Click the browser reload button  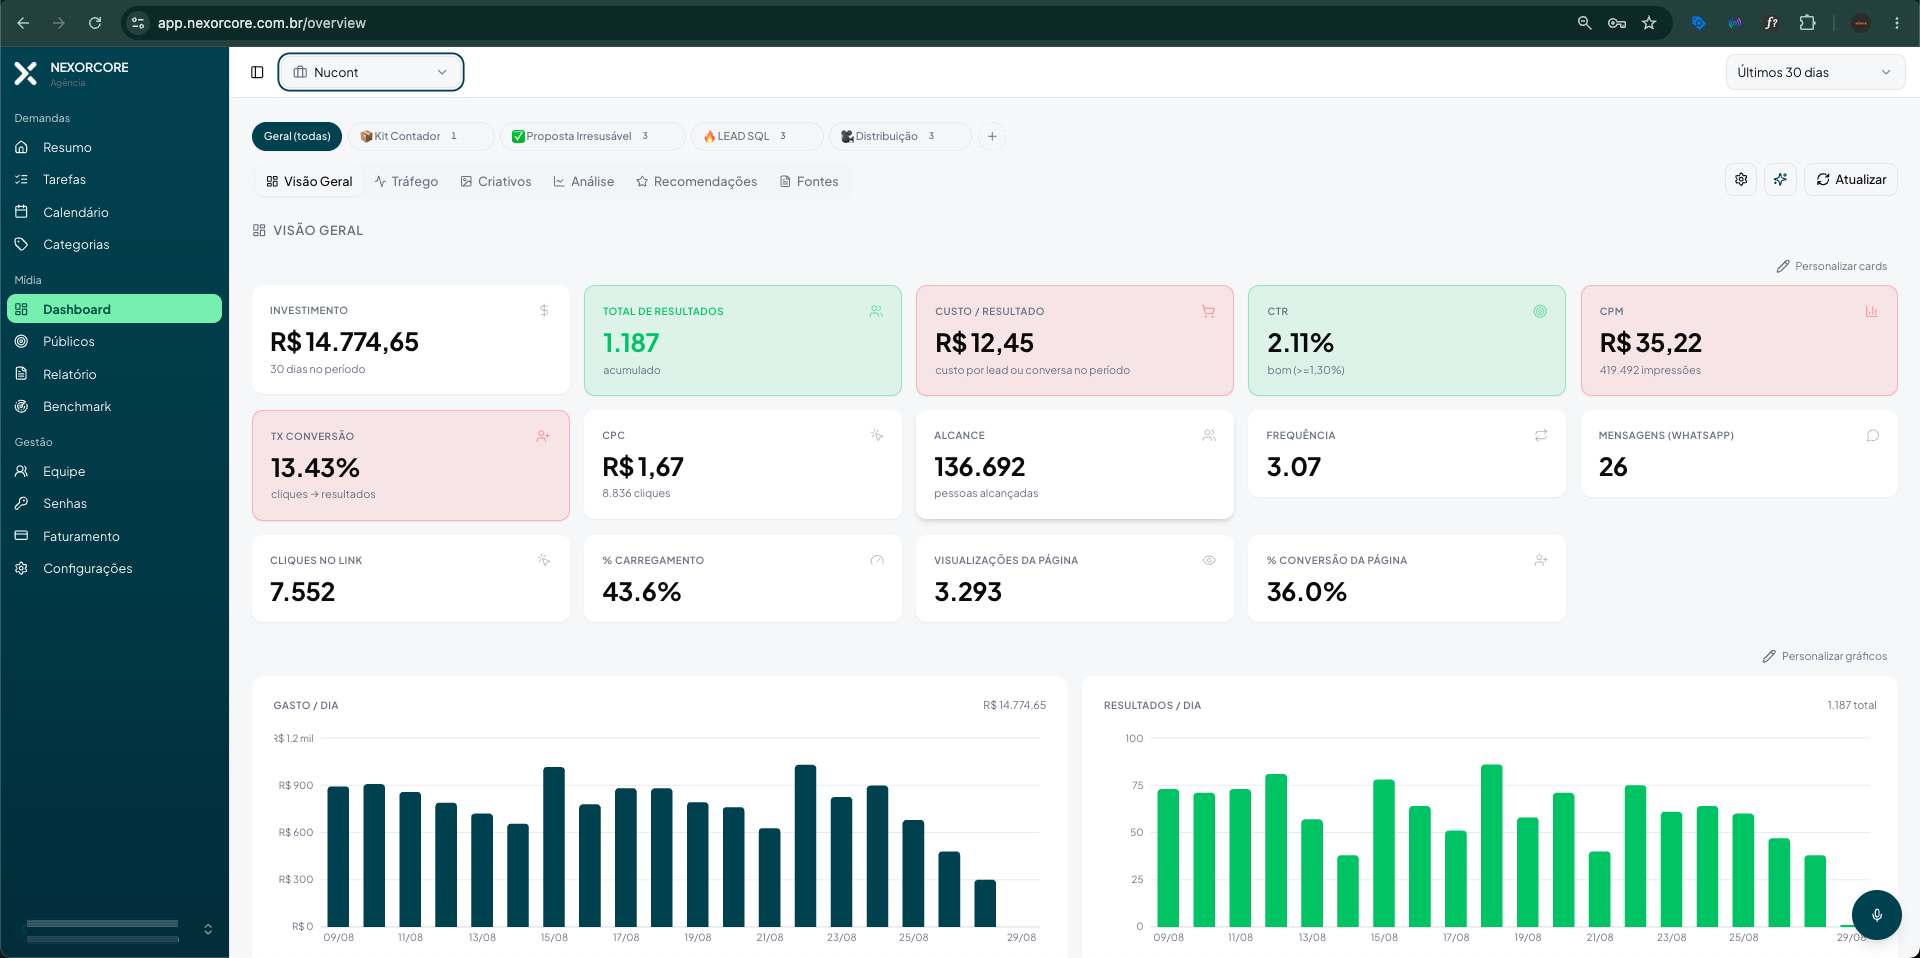95,22
